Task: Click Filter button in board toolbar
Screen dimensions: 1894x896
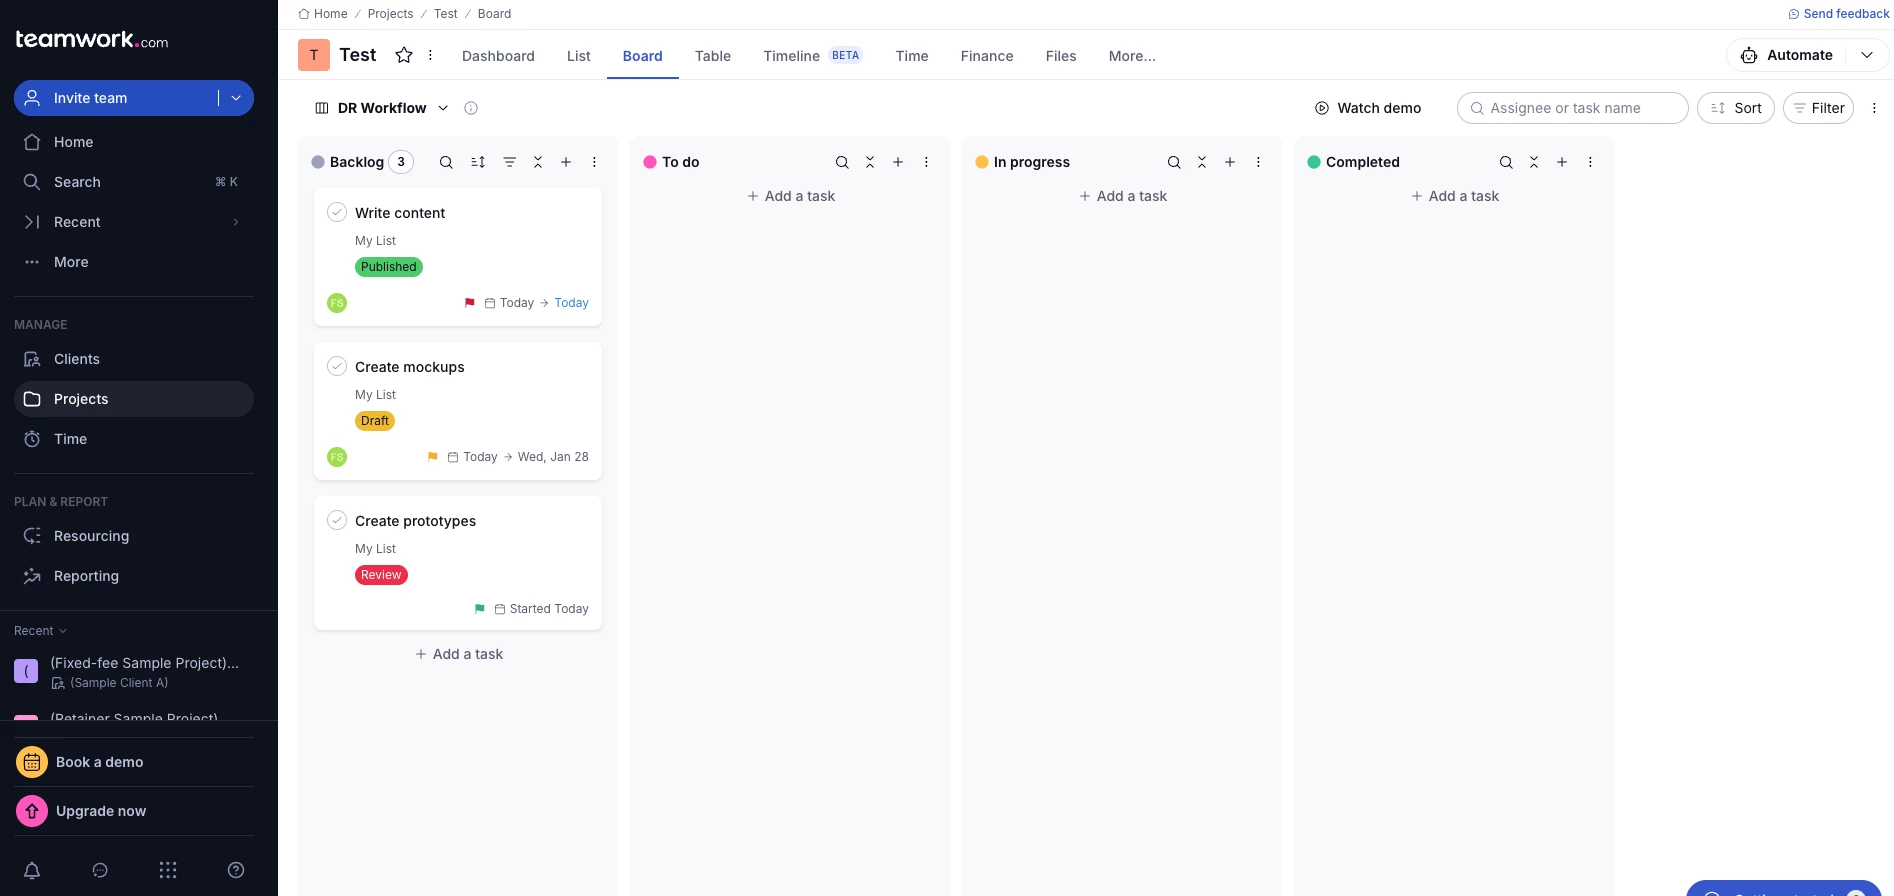Action: (x=1818, y=108)
